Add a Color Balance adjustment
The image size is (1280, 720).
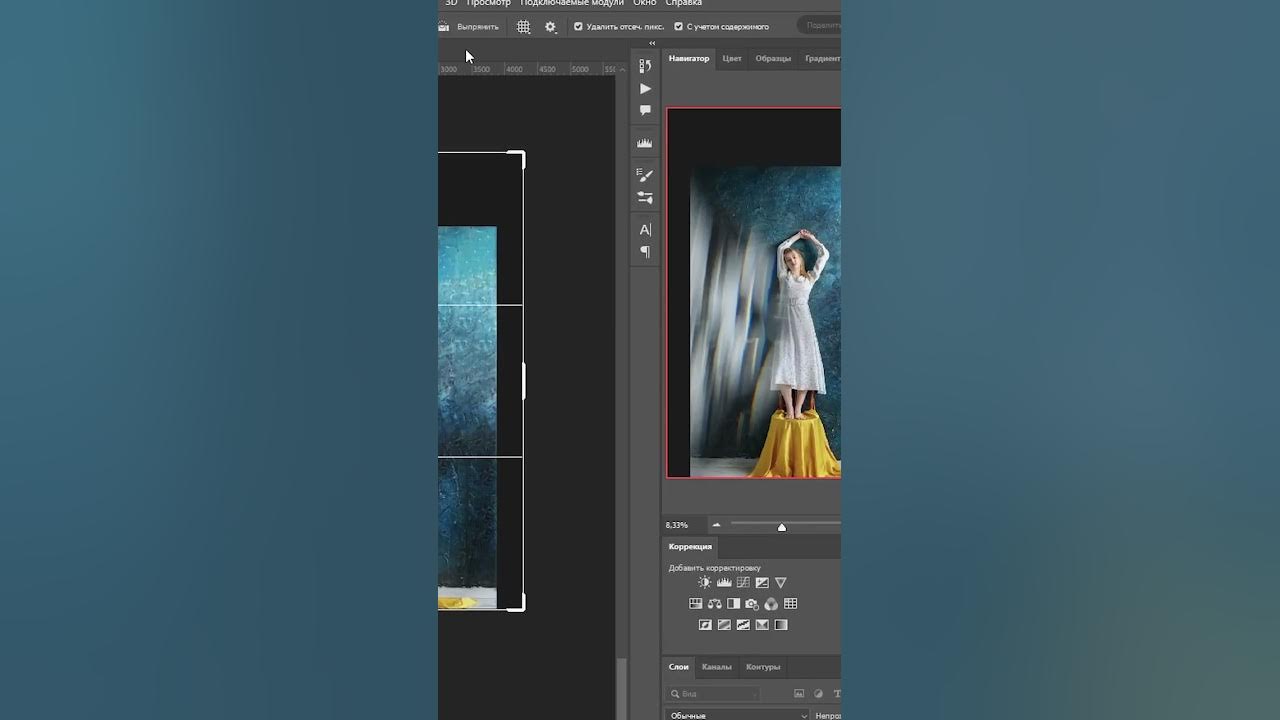click(715, 604)
